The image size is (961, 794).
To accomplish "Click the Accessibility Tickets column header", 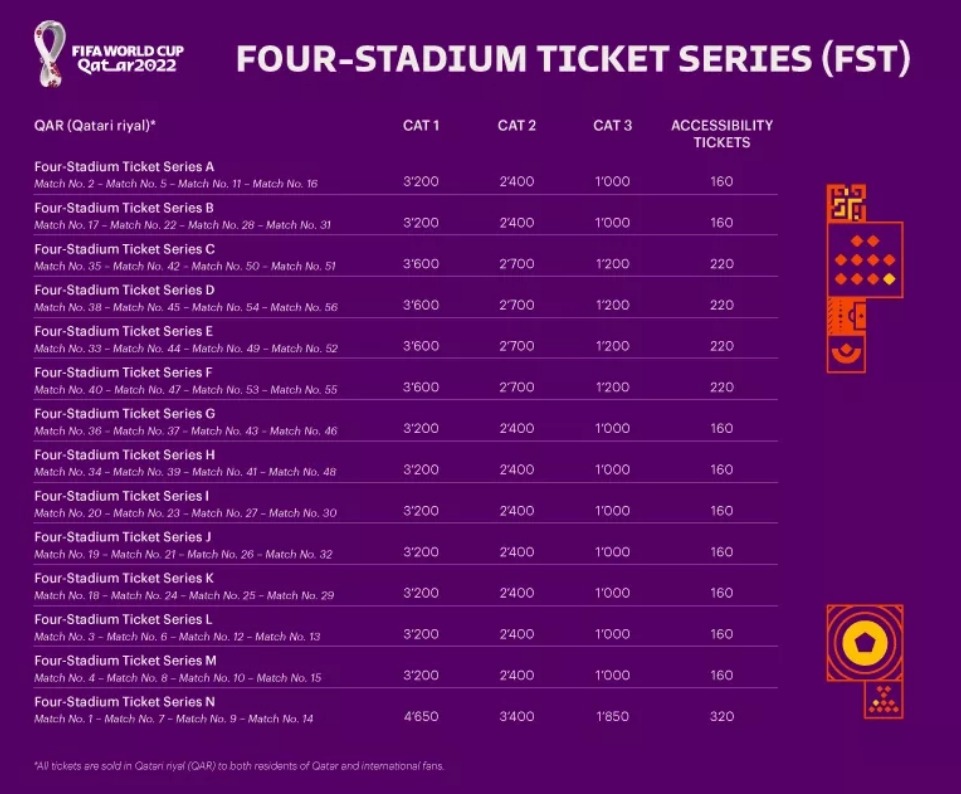I will pyautogui.click(x=722, y=133).
